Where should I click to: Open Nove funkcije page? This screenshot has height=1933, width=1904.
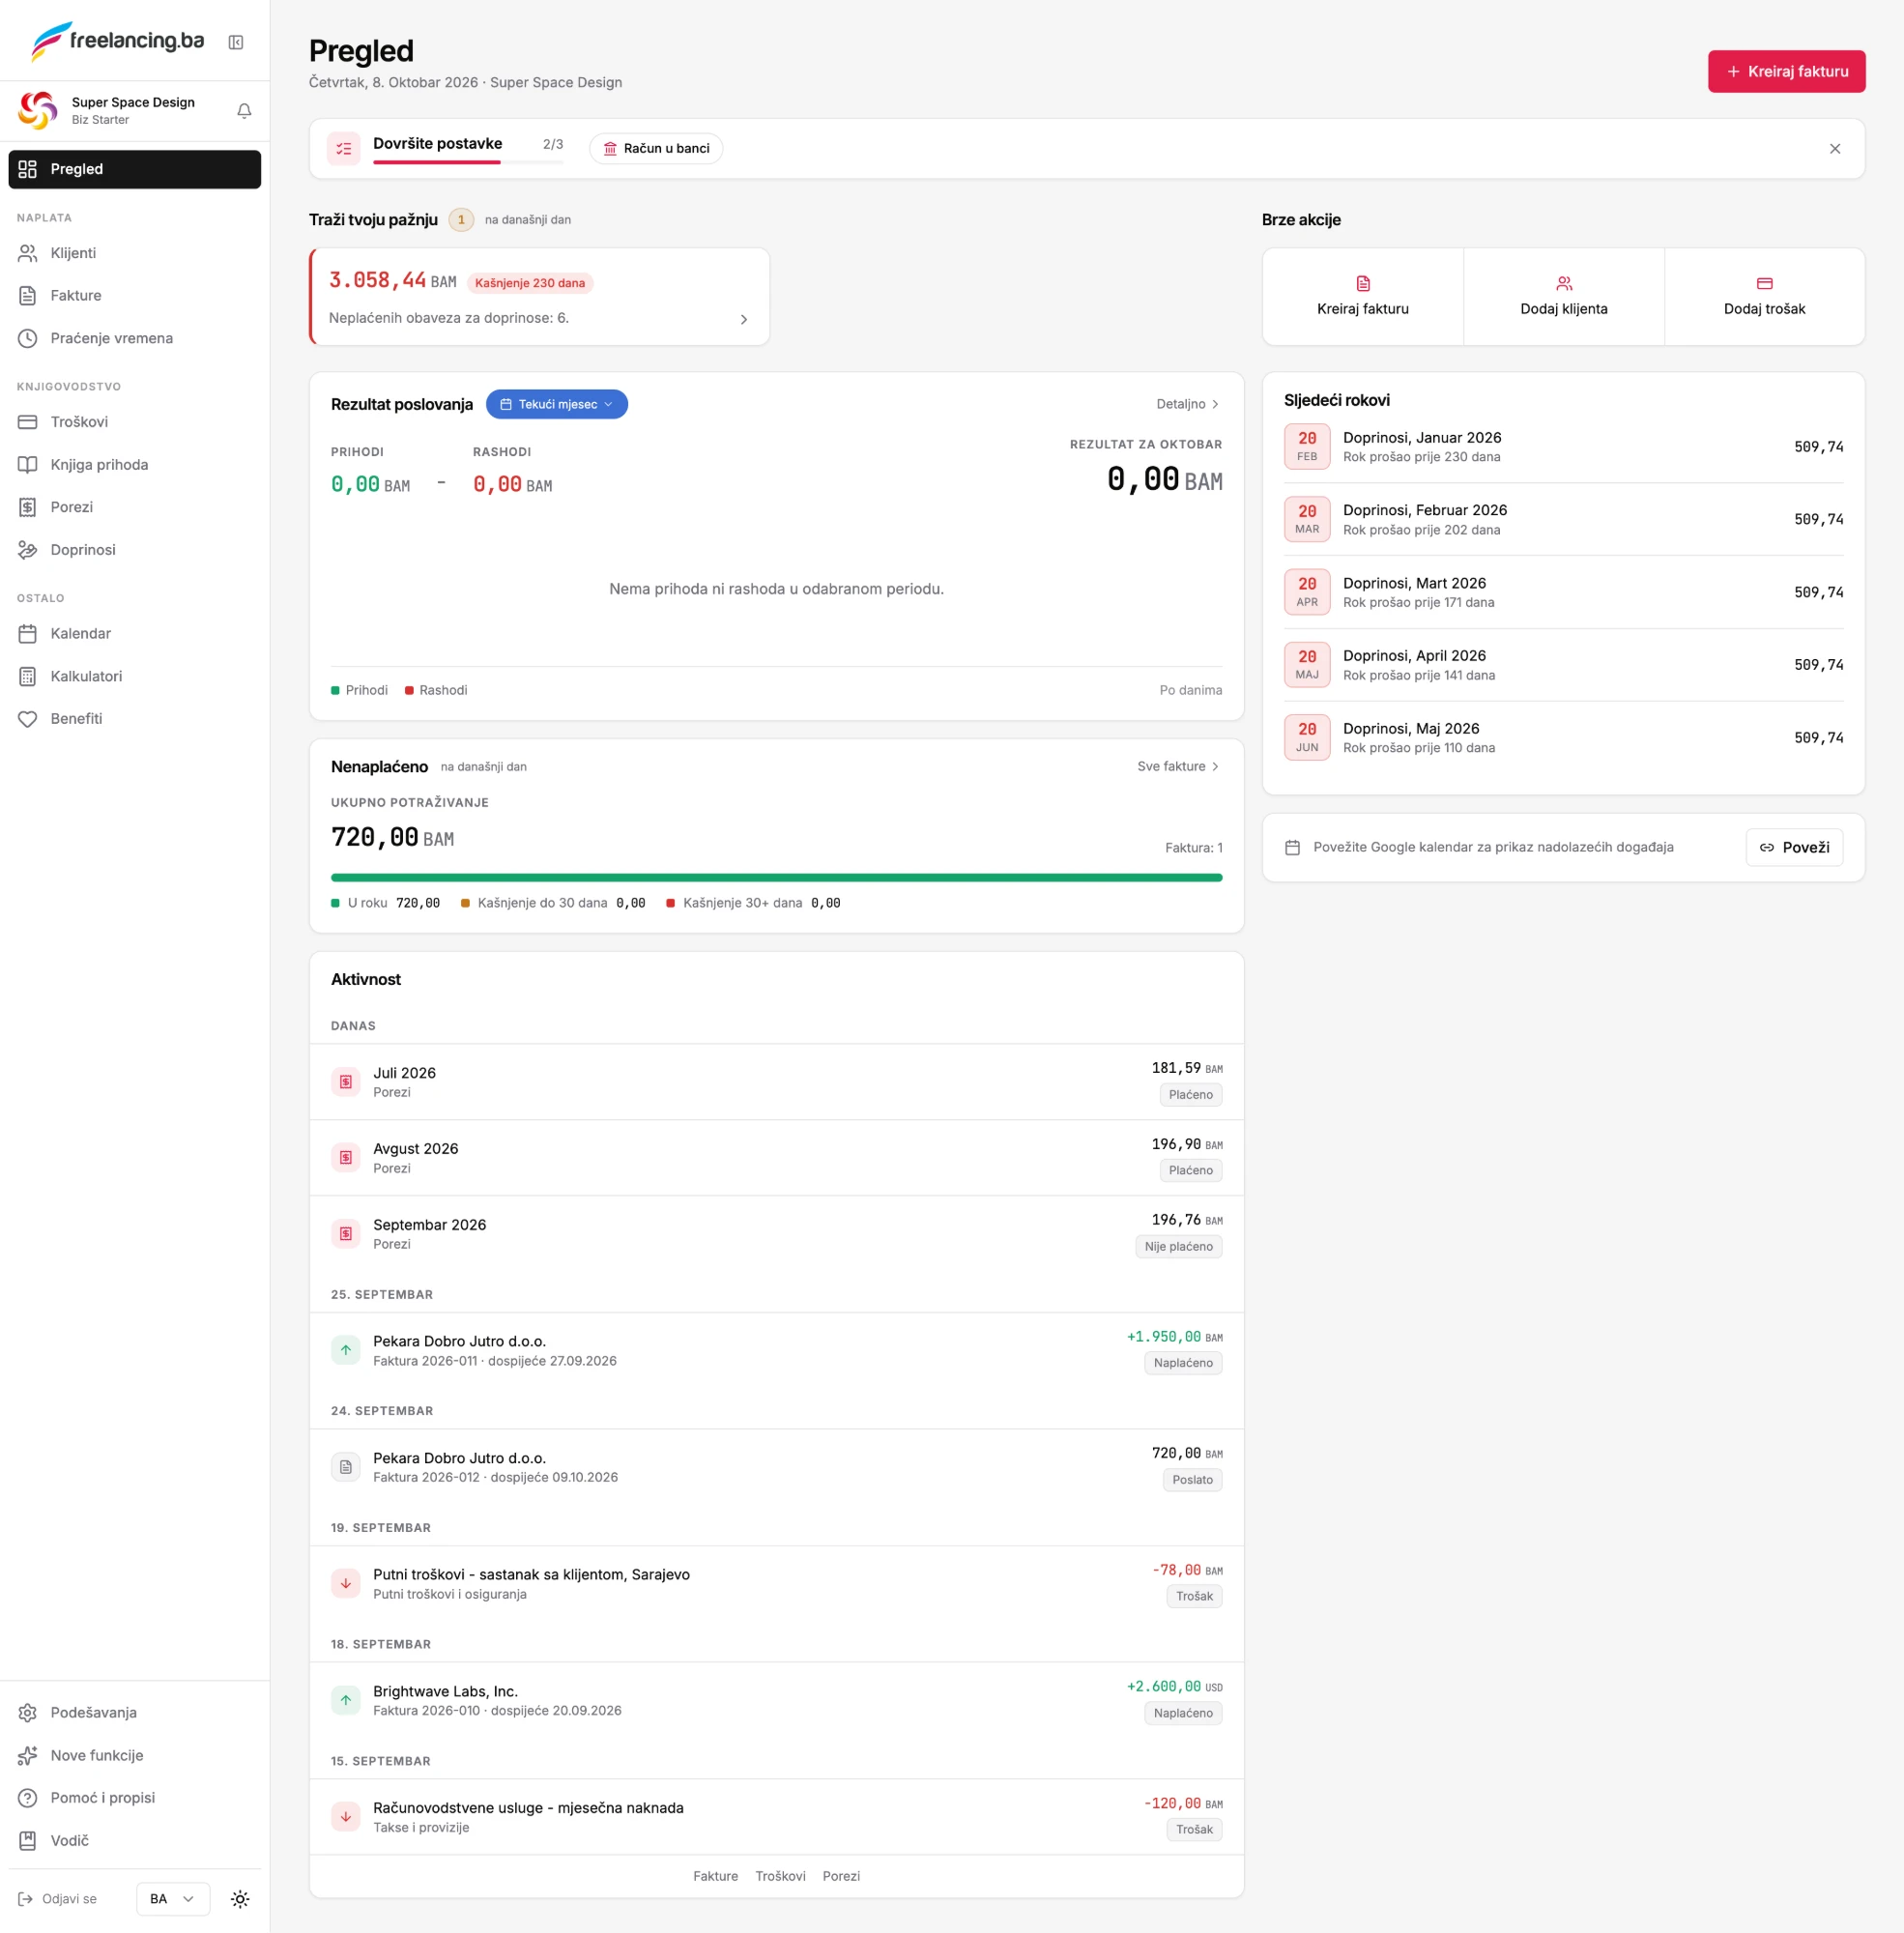135,1755
